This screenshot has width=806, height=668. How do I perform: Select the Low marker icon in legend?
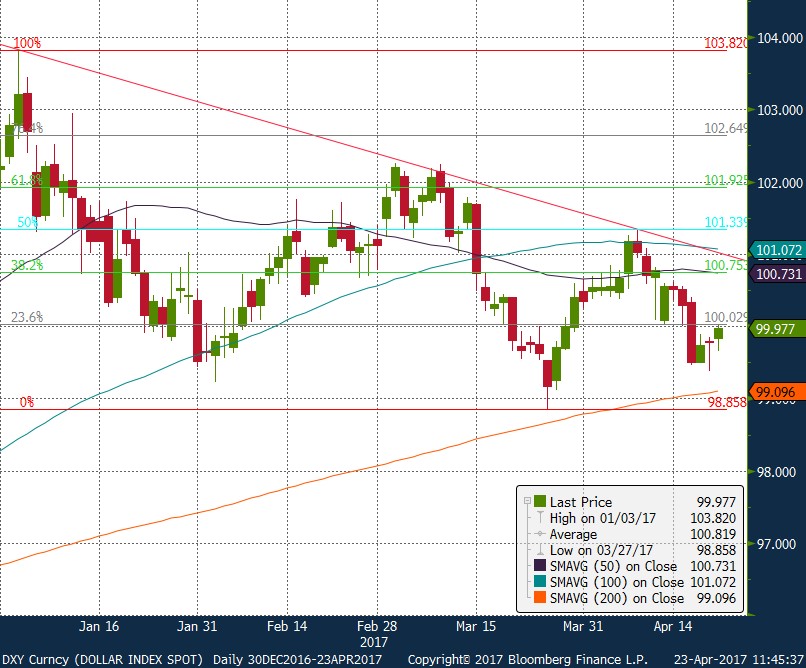[x=540, y=550]
